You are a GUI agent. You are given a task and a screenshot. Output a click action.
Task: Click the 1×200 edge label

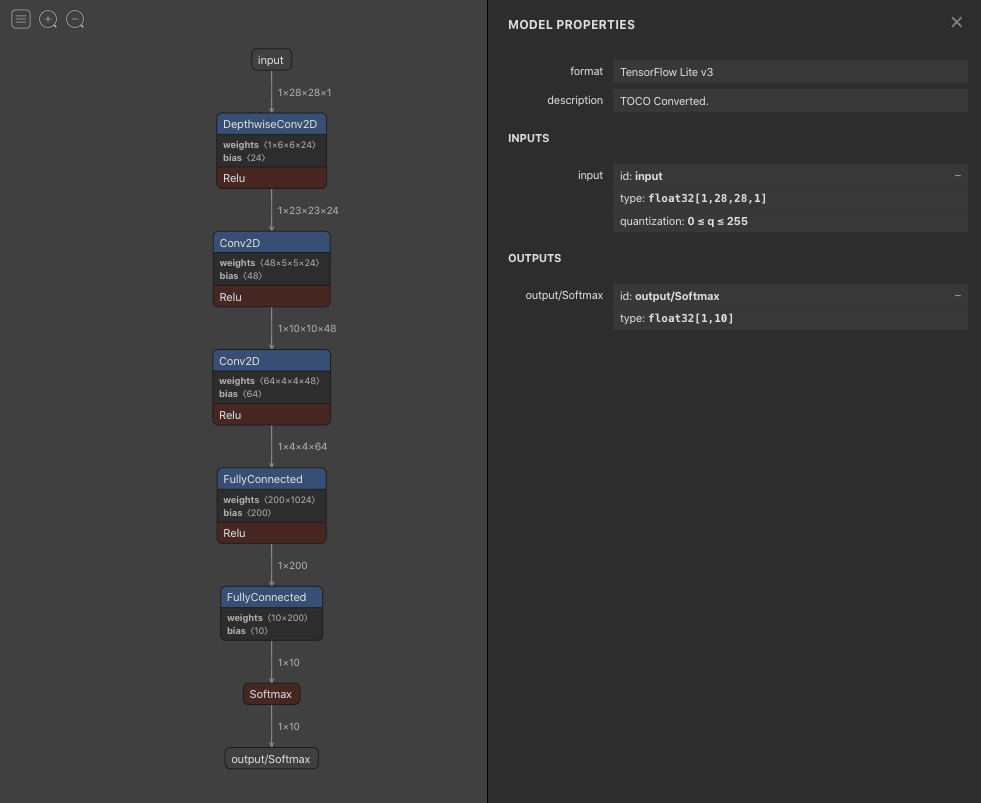(292, 565)
